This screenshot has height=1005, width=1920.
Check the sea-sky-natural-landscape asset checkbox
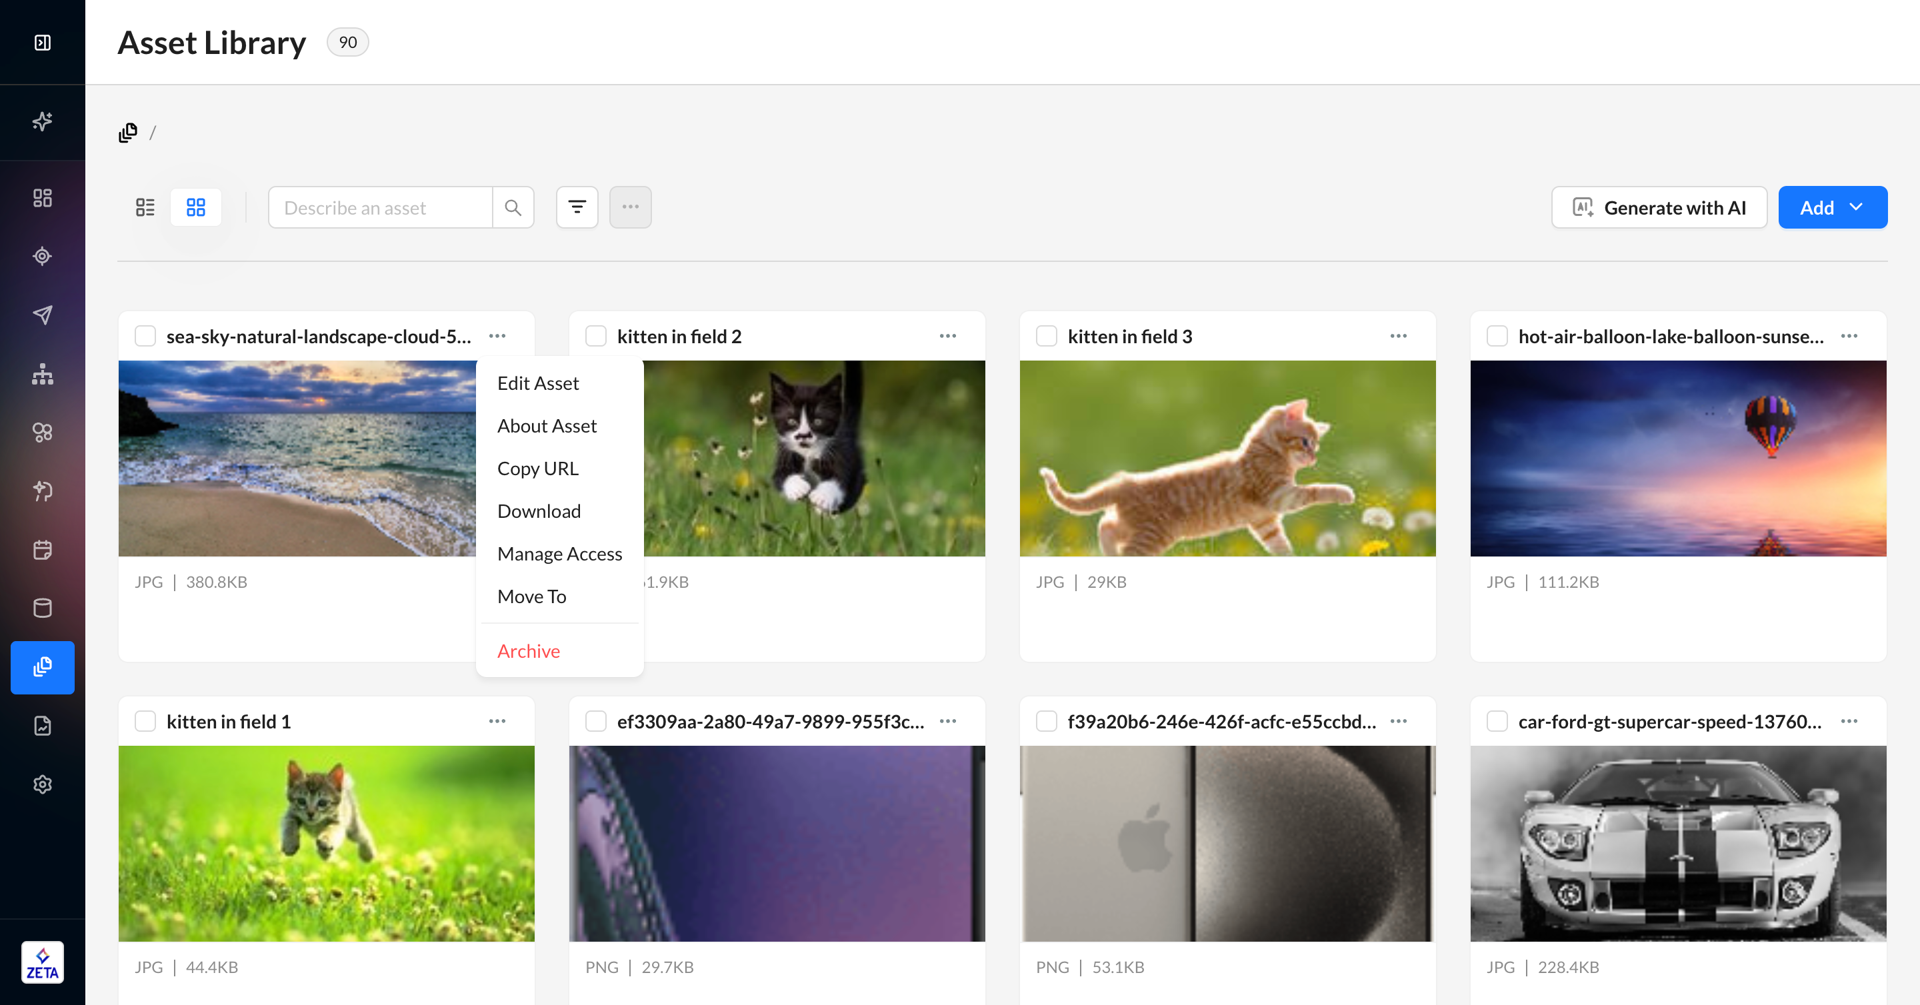(145, 336)
